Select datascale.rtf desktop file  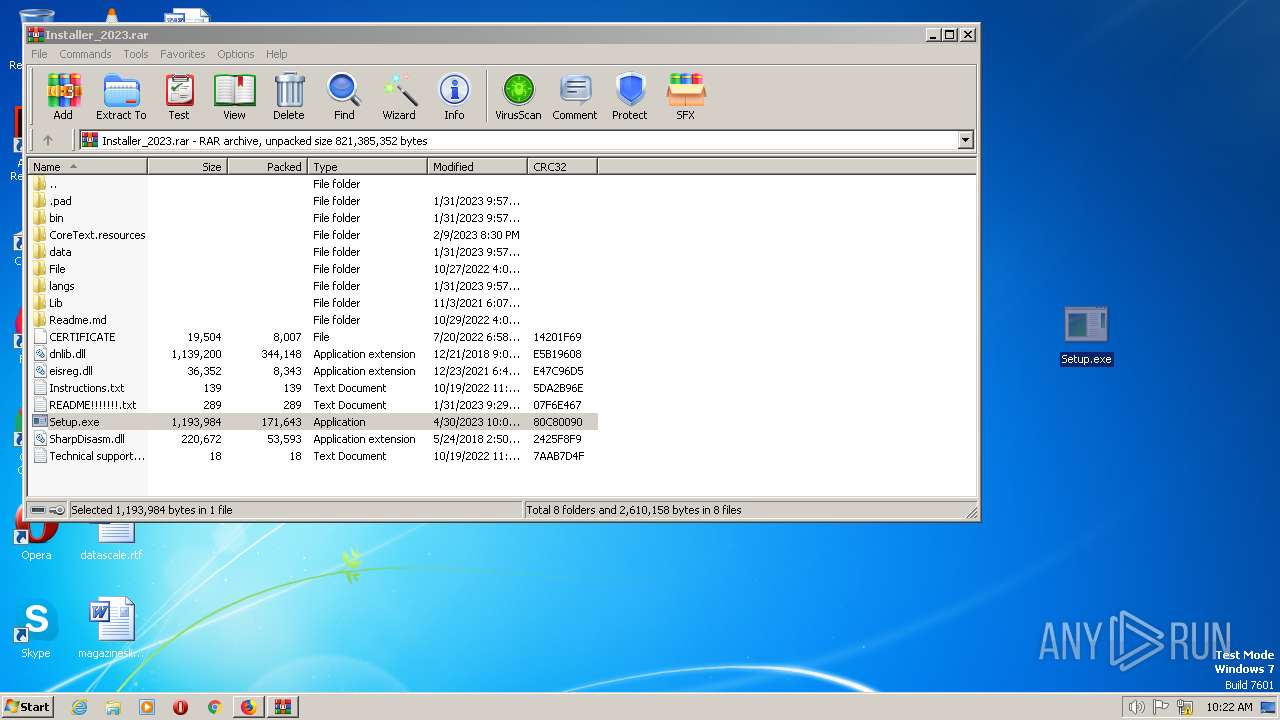click(111, 540)
